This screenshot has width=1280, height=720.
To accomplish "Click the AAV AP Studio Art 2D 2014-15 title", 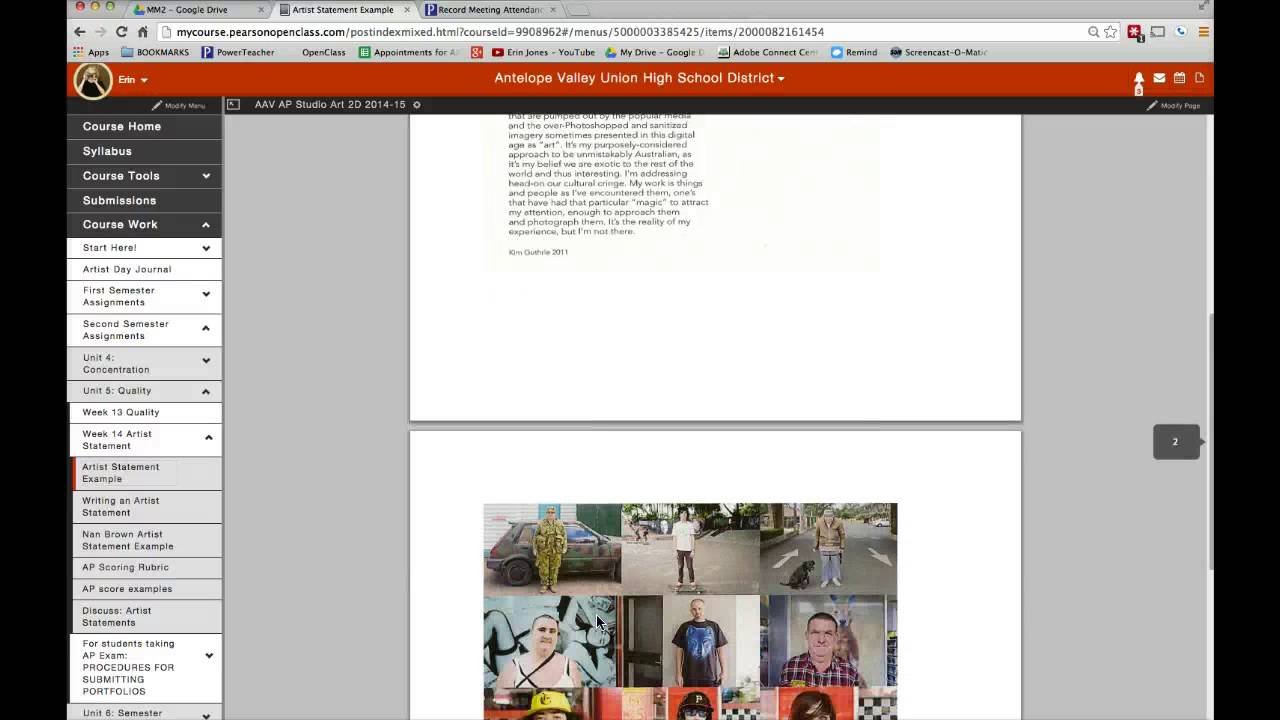I will click(x=330, y=105).
